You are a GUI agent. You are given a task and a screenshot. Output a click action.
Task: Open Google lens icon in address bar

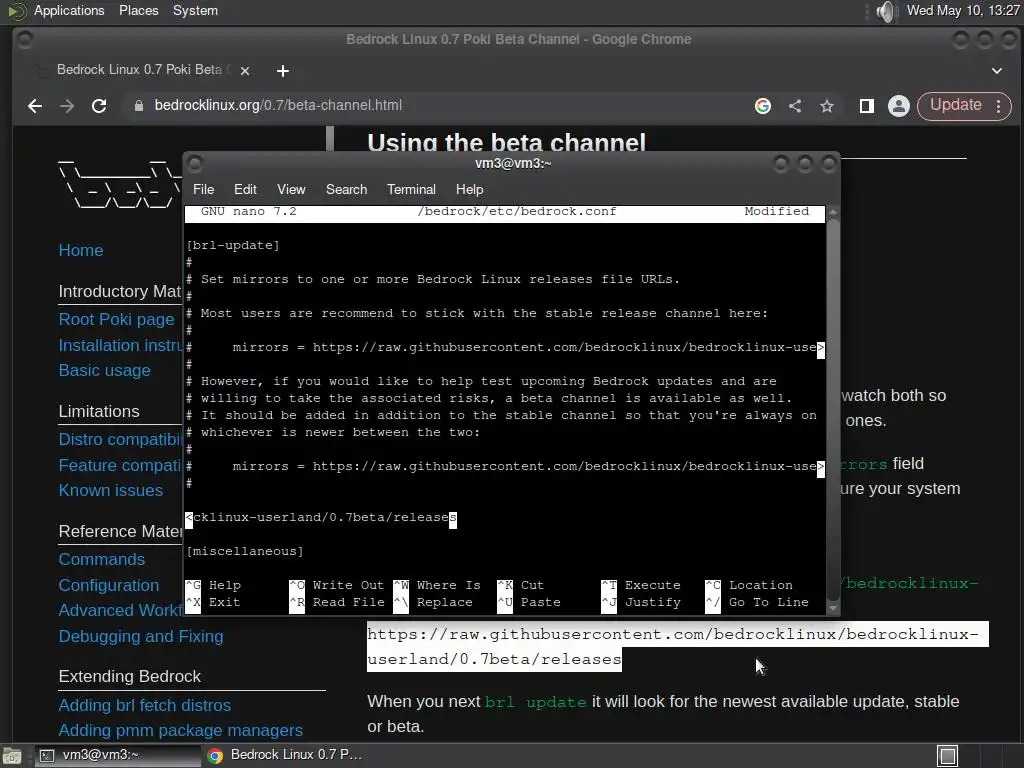click(763, 106)
